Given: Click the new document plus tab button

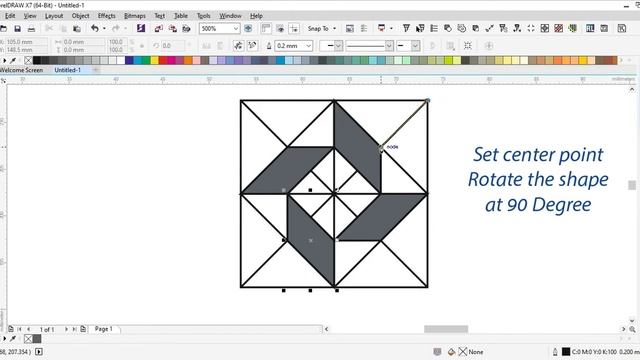Looking at the screenshot, I should [x=96, y=70].
